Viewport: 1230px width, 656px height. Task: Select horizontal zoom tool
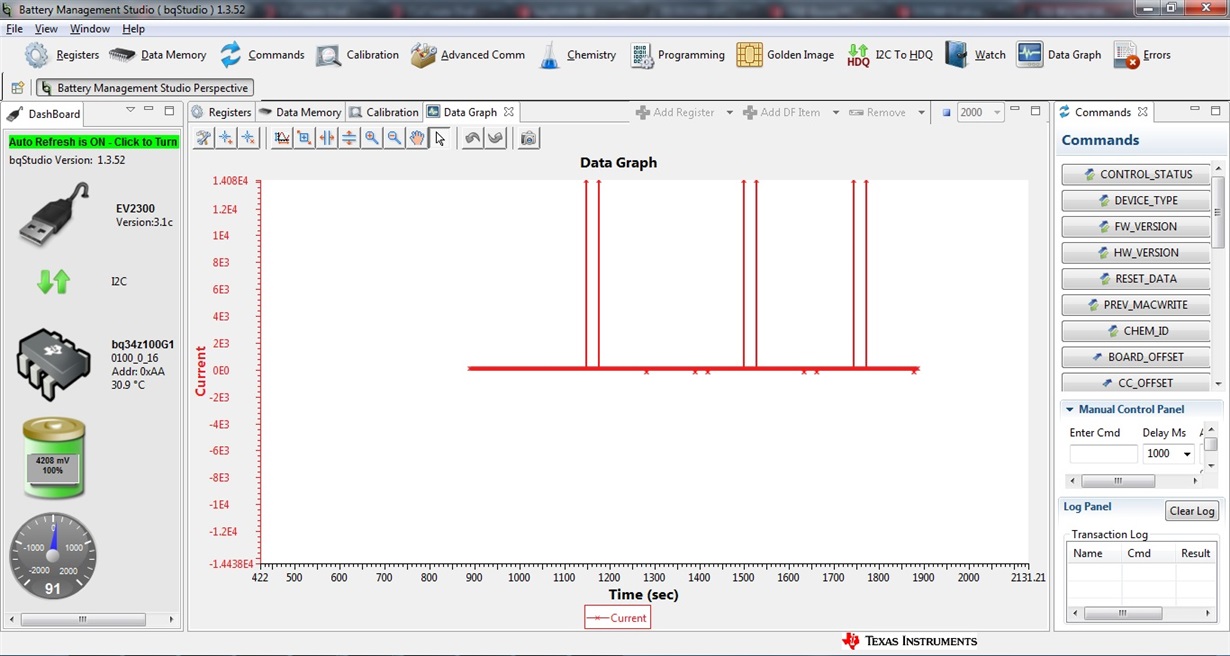tap(327, 138)
